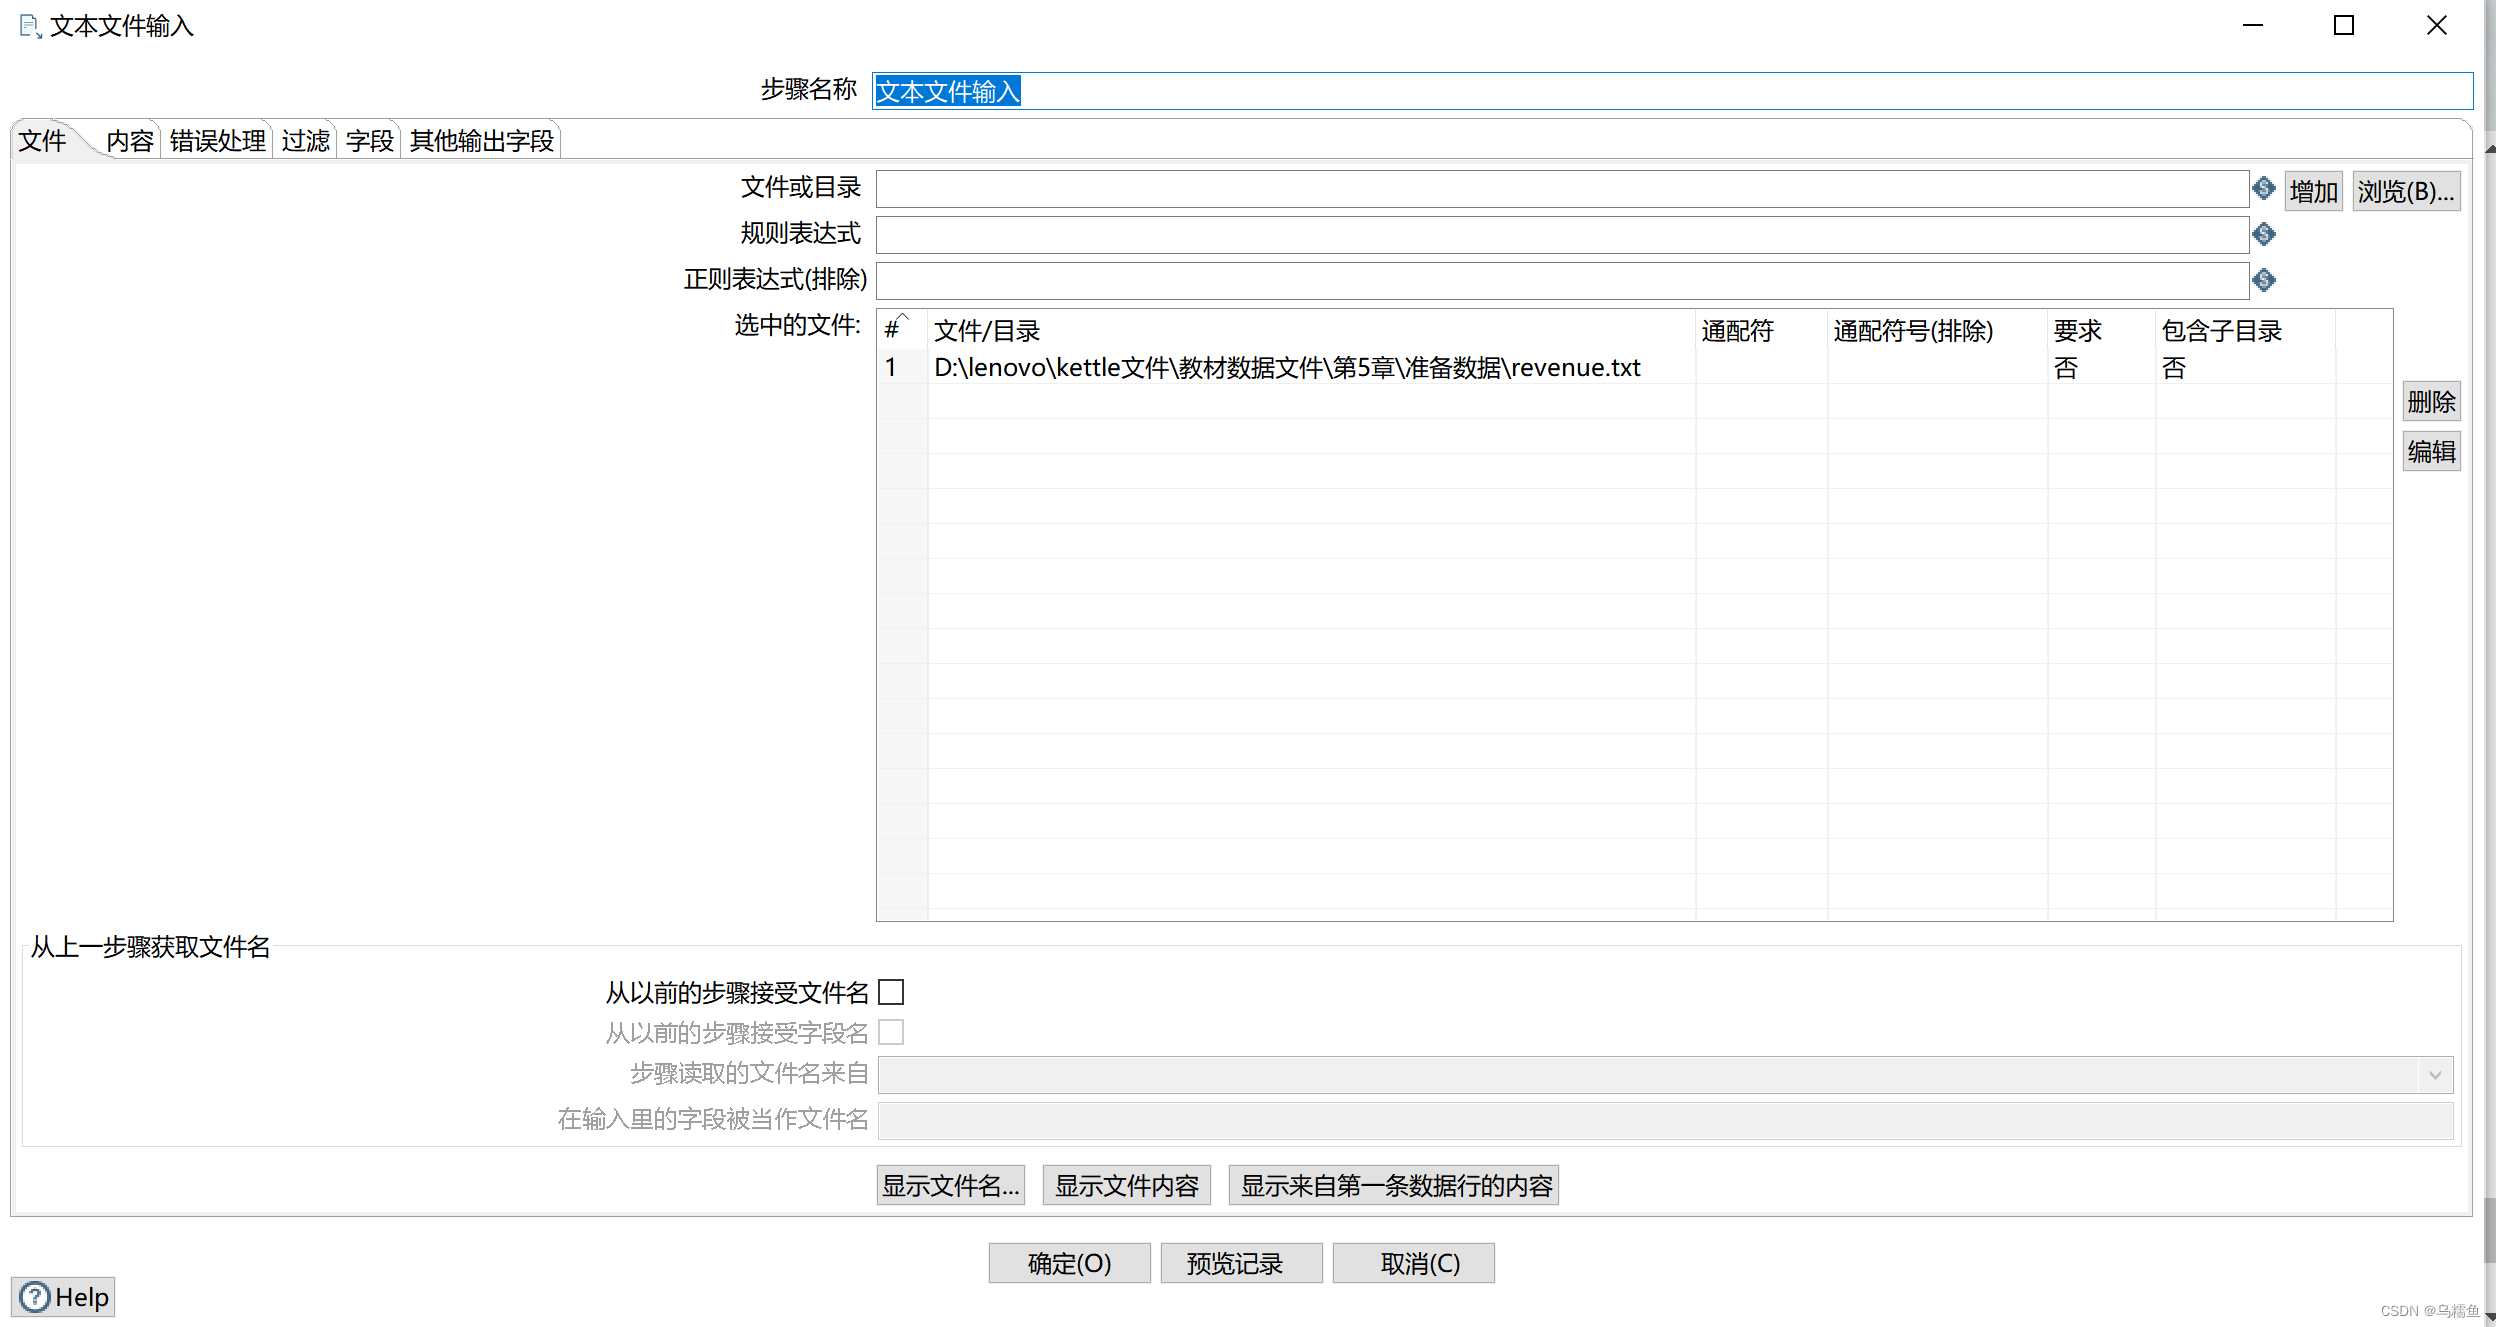Click 显示文件内容 button
This screenshot has height=1327, width=2496.
[1126, 1186]
